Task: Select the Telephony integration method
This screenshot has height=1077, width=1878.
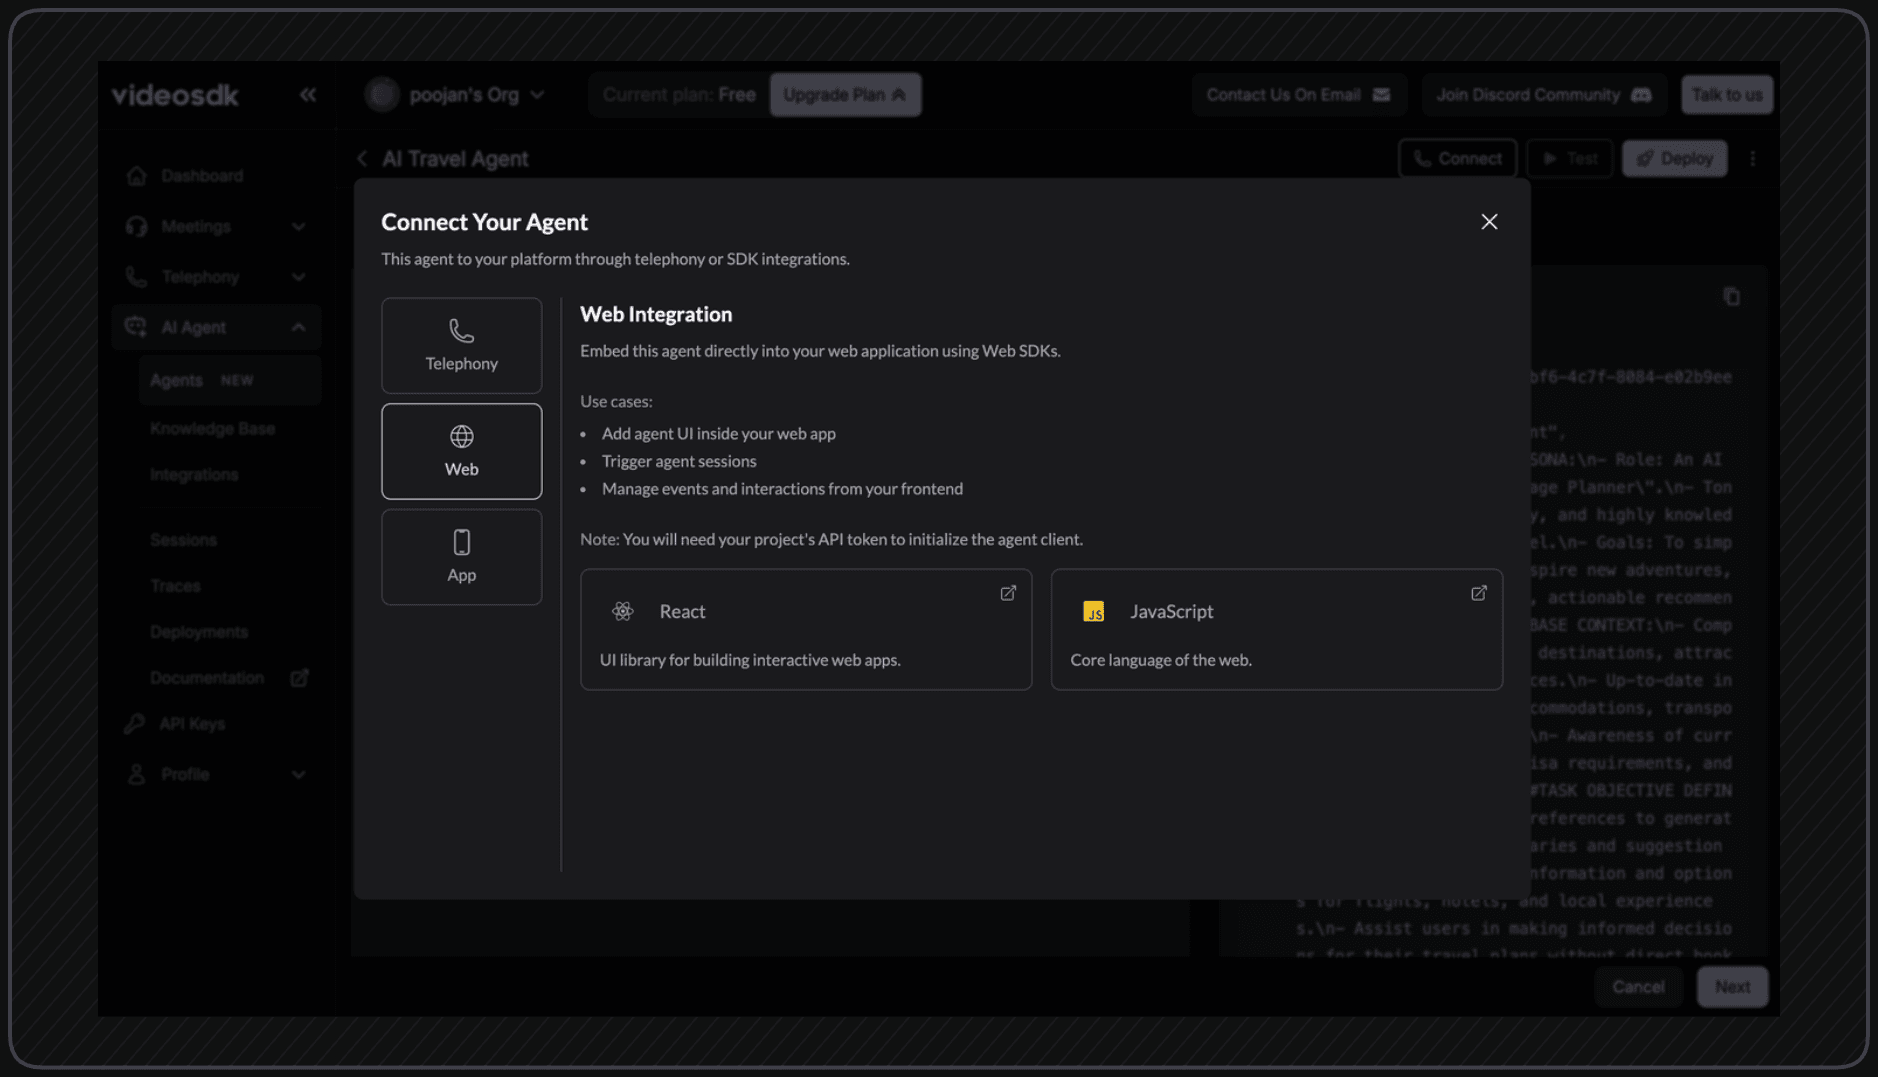Action: pyautogui.click(x=461, y=345)
